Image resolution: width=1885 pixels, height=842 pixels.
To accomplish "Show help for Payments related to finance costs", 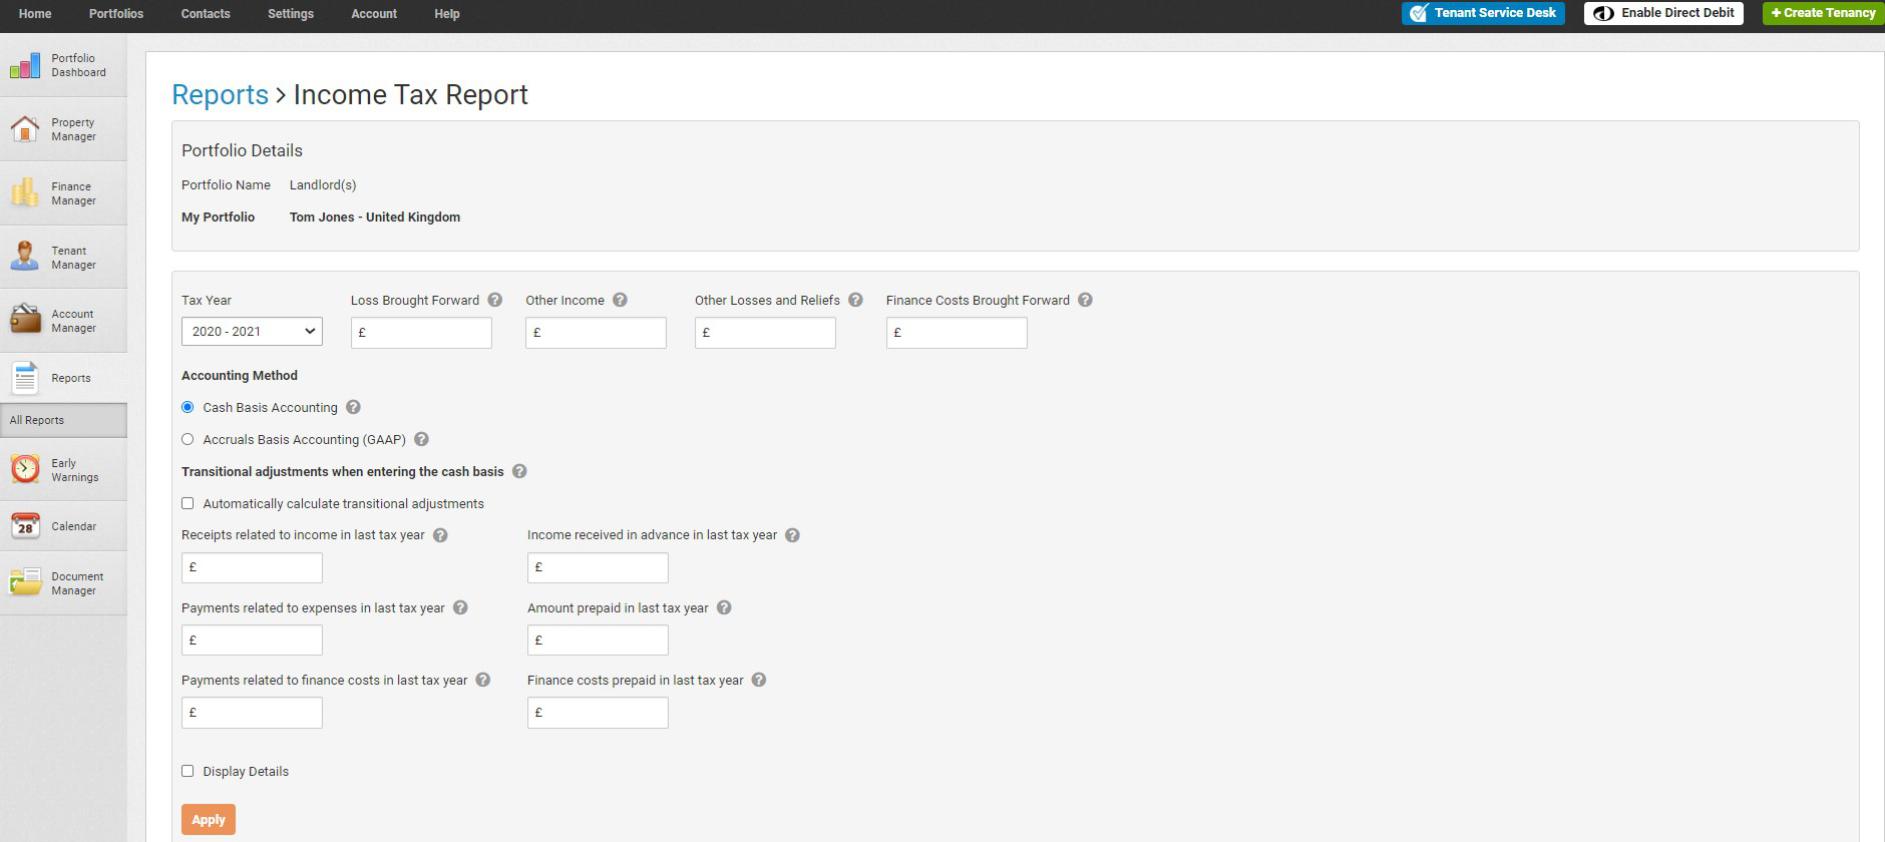I will [x=483, y=680].
